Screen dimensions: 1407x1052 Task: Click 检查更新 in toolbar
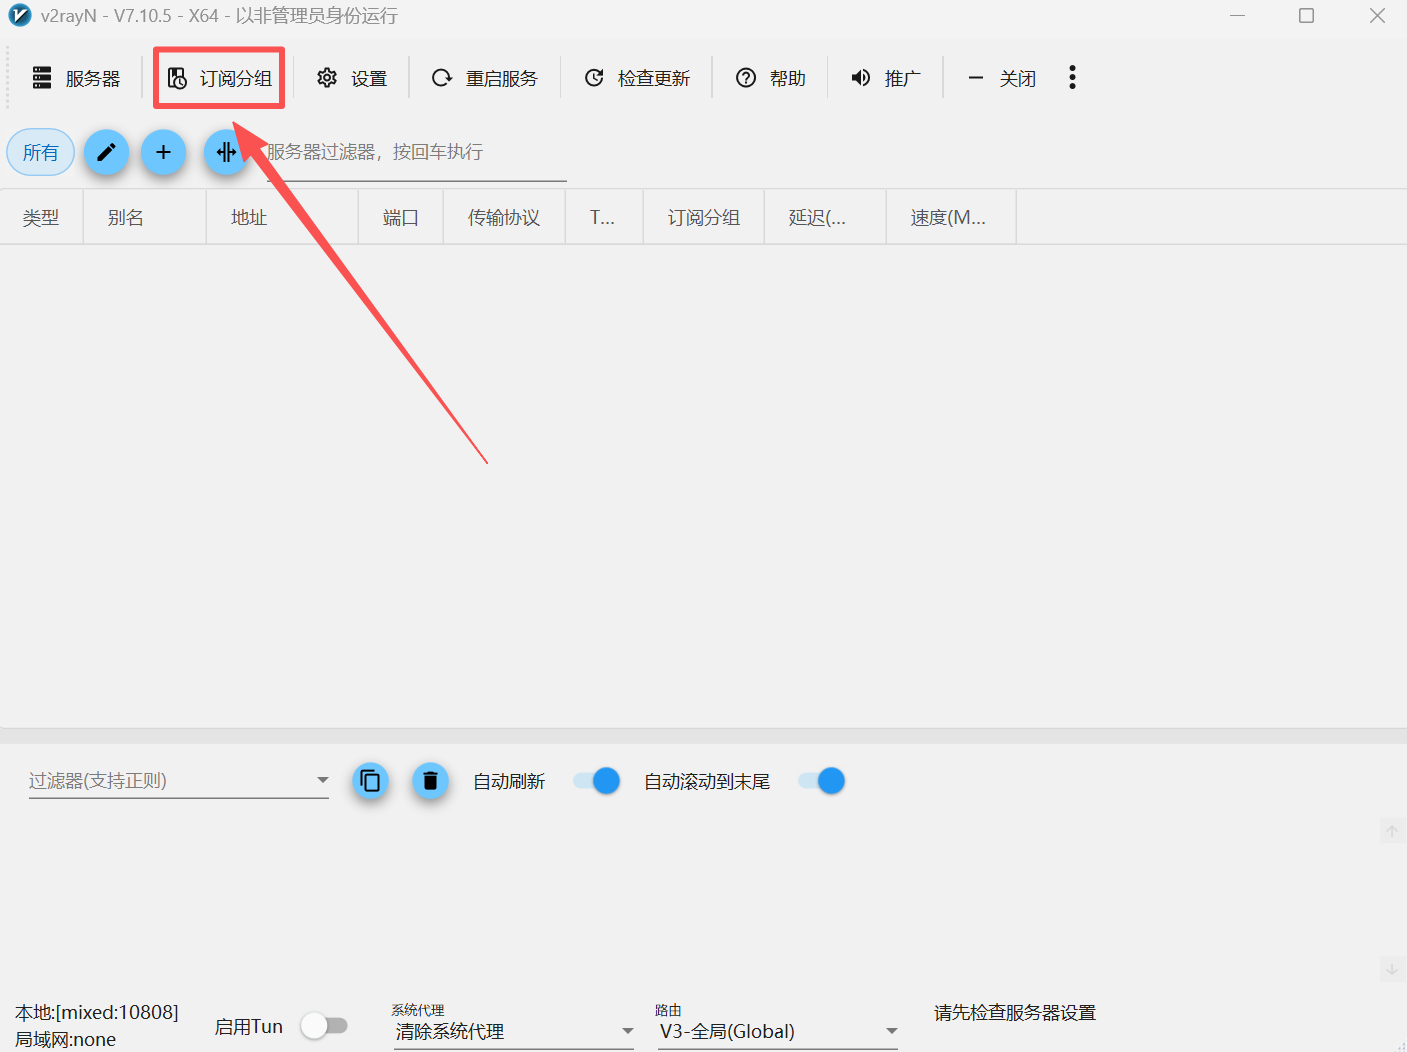tap(637, 78)
